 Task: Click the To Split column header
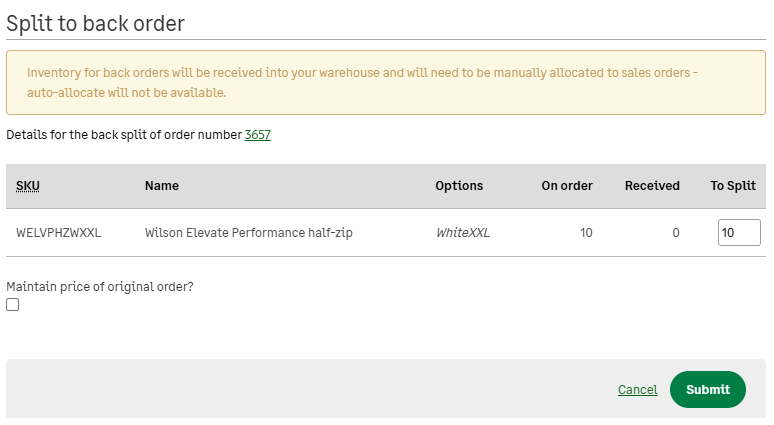click(733, 186)
